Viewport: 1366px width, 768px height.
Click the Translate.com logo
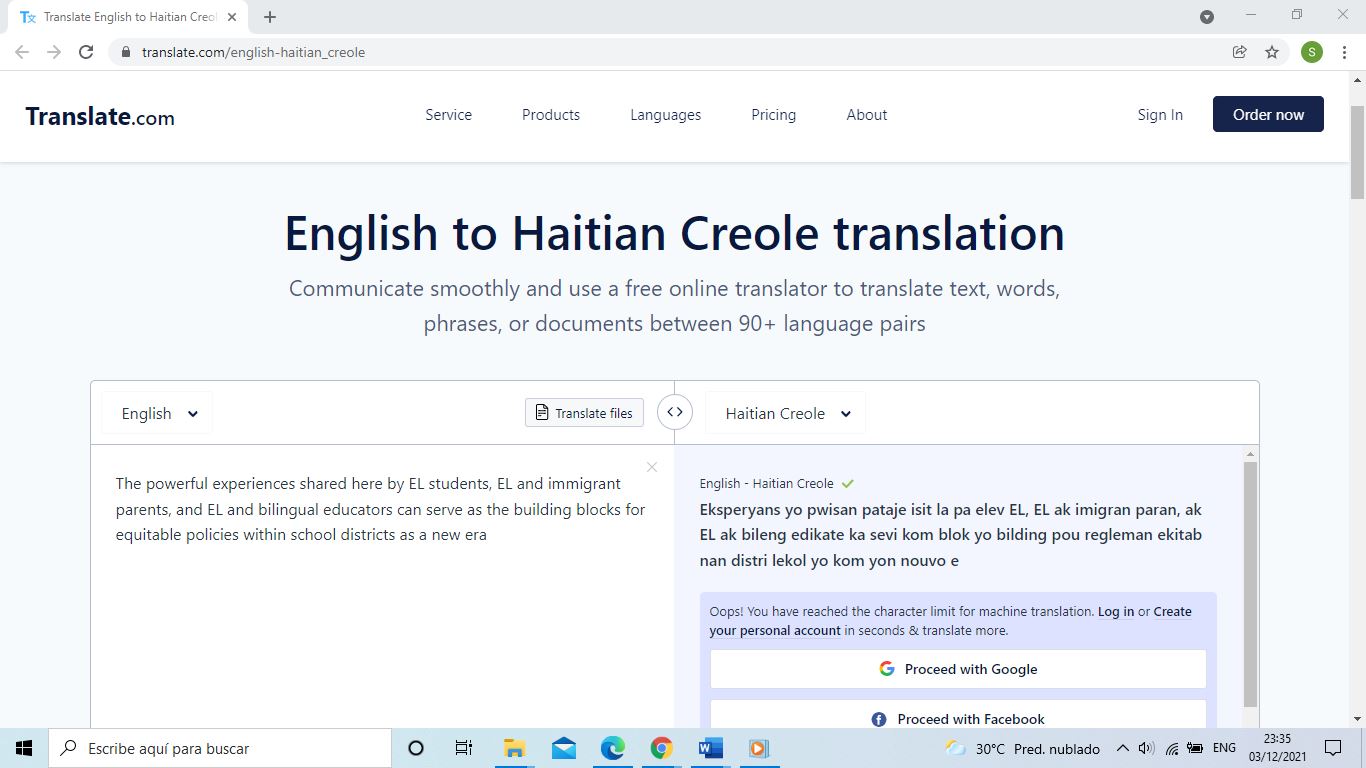100,117
